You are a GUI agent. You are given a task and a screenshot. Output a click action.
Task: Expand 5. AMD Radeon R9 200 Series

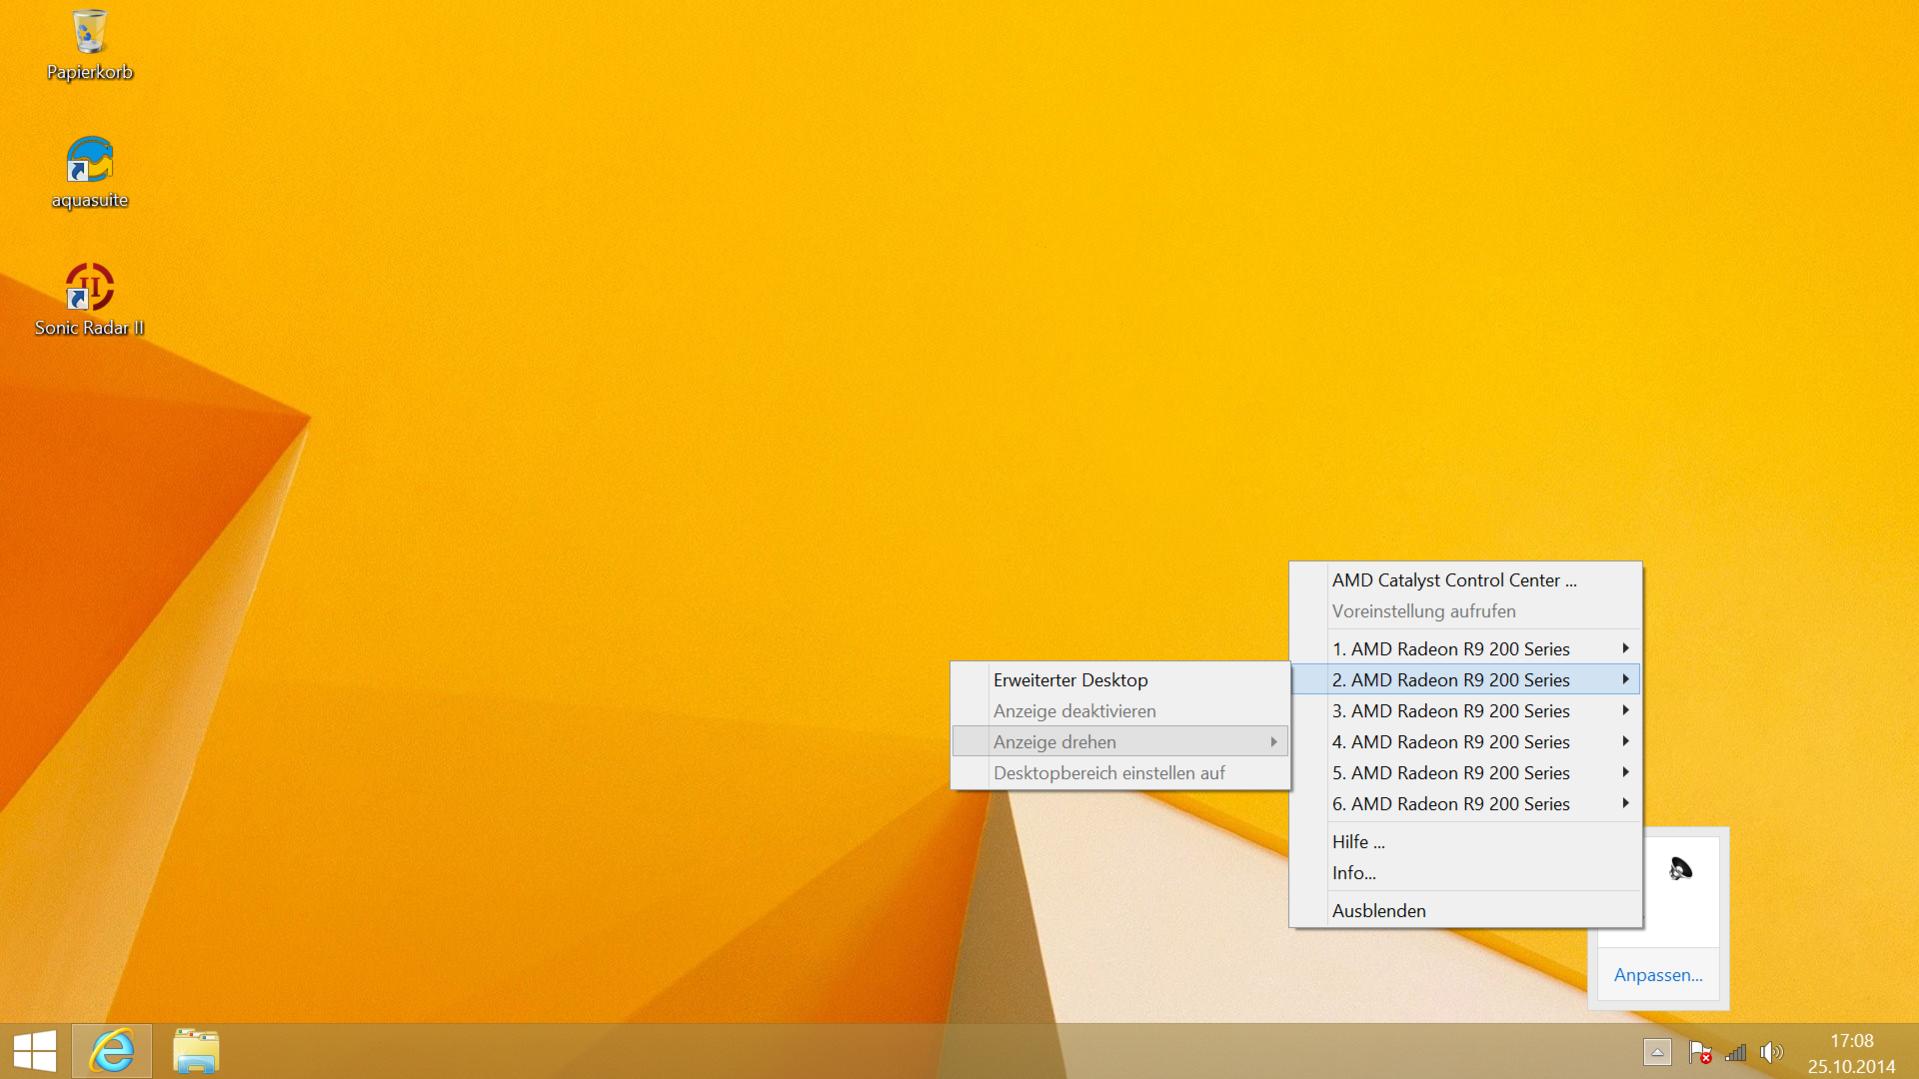pyautogui.click(x=1466, y=773)
